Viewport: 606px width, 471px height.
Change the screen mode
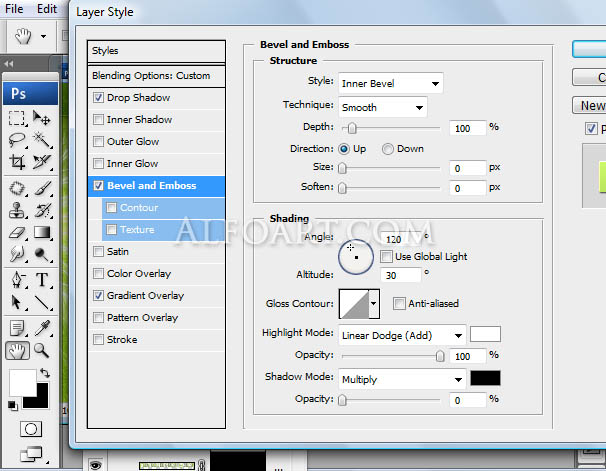(32, 454)
